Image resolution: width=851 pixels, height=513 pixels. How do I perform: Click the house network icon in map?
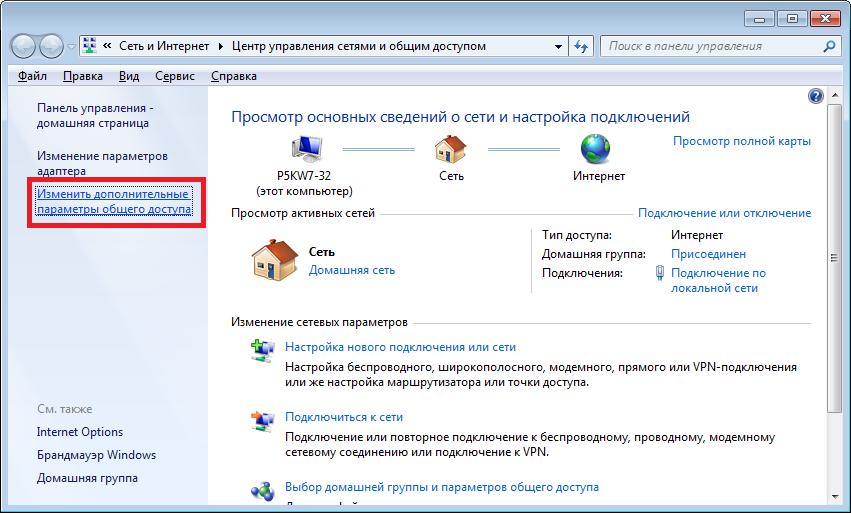coord(451,150)
